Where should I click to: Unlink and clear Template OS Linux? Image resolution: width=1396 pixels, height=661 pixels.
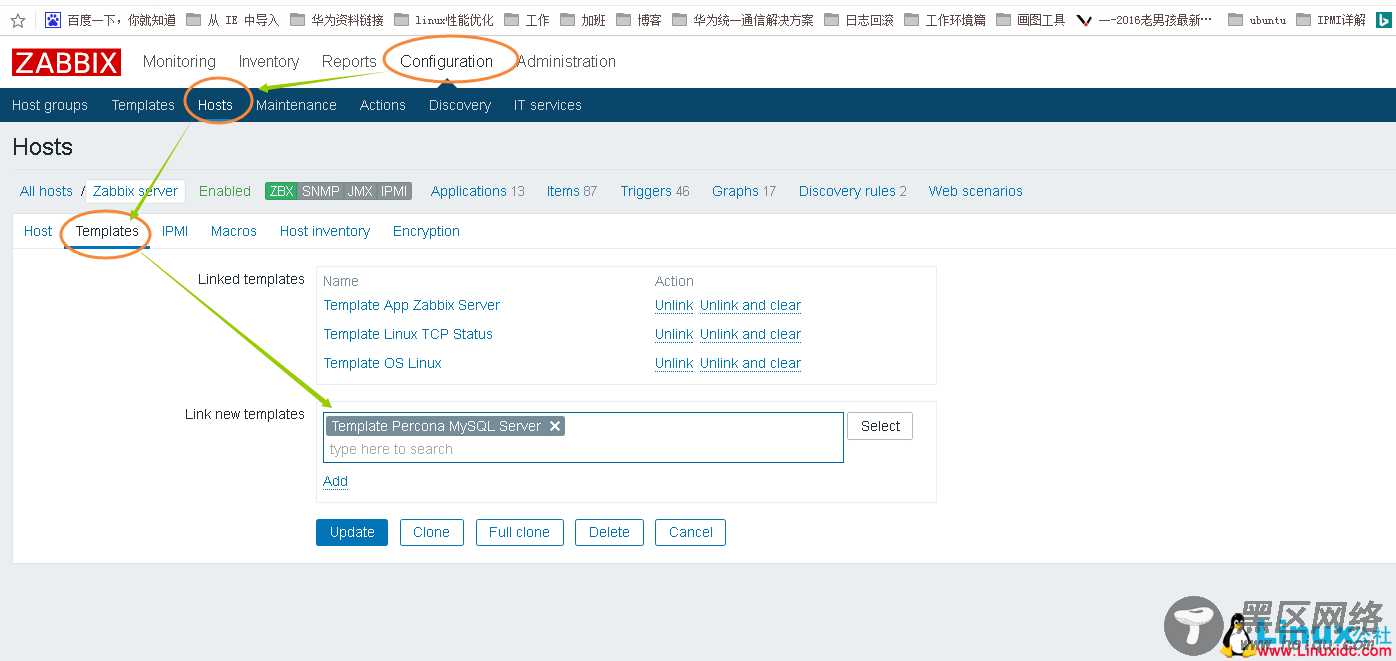750,363
